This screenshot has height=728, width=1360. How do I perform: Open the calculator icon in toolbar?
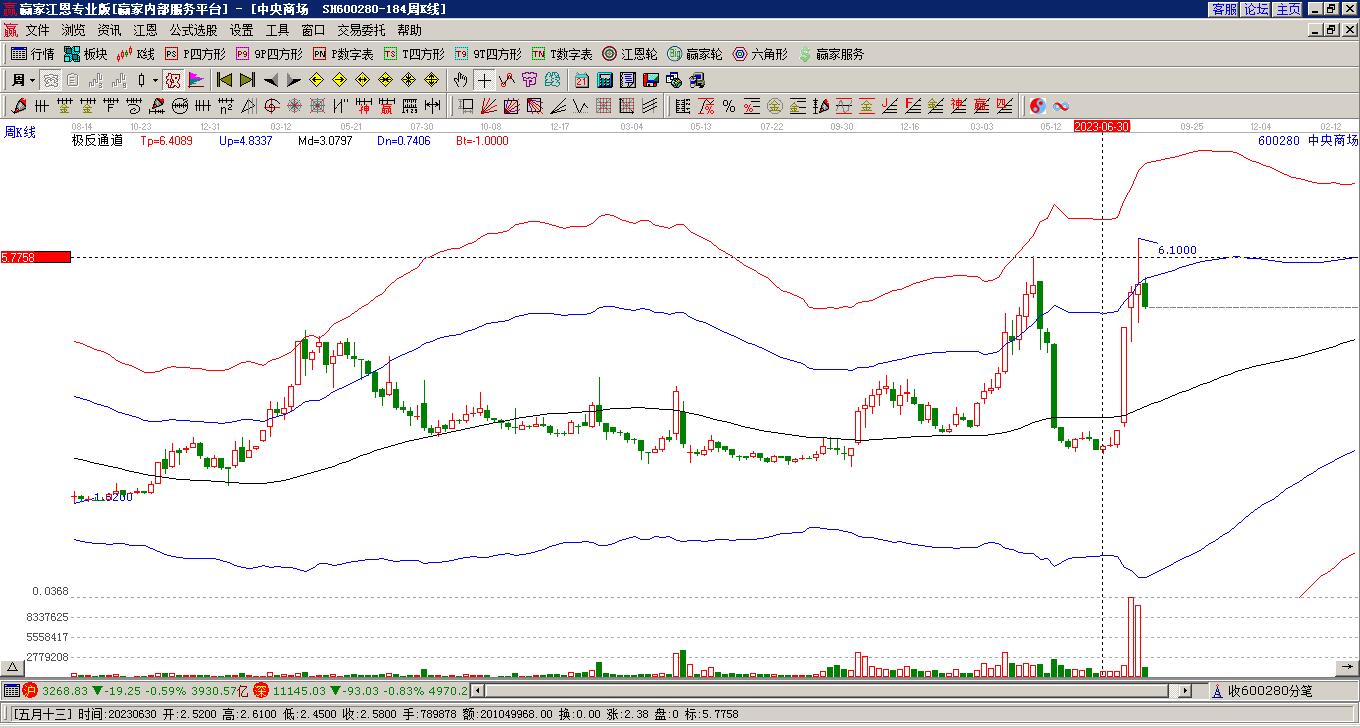[x=605, y=80]
